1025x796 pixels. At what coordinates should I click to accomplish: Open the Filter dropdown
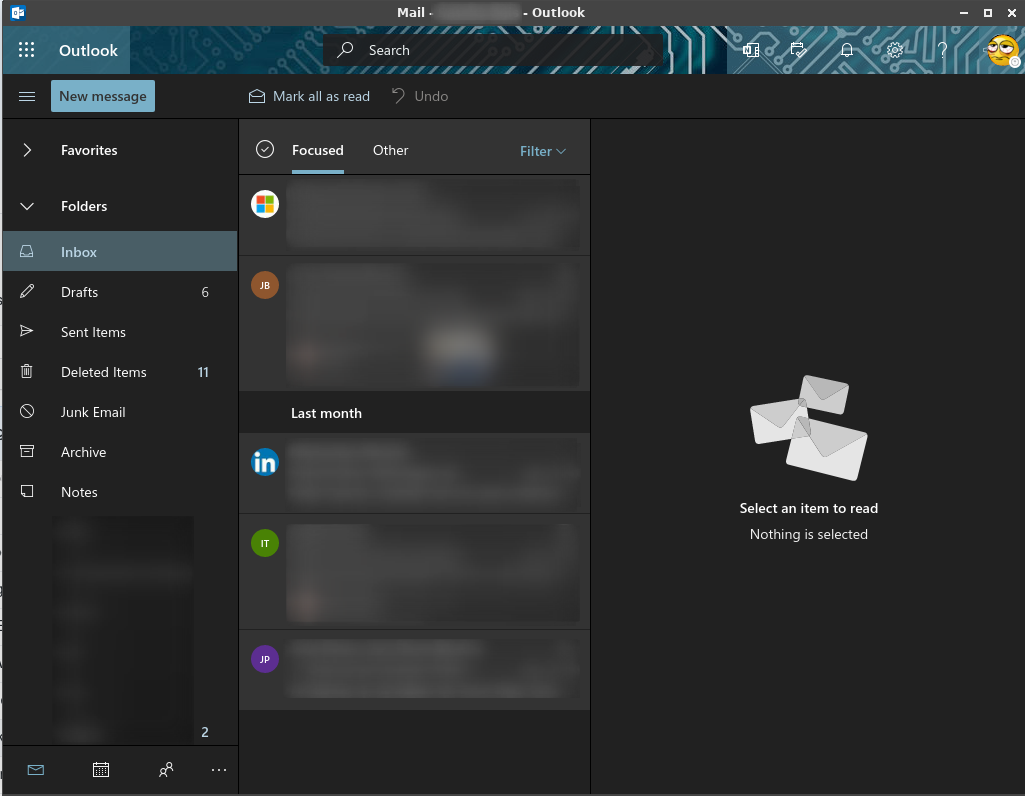coord(543,151)
